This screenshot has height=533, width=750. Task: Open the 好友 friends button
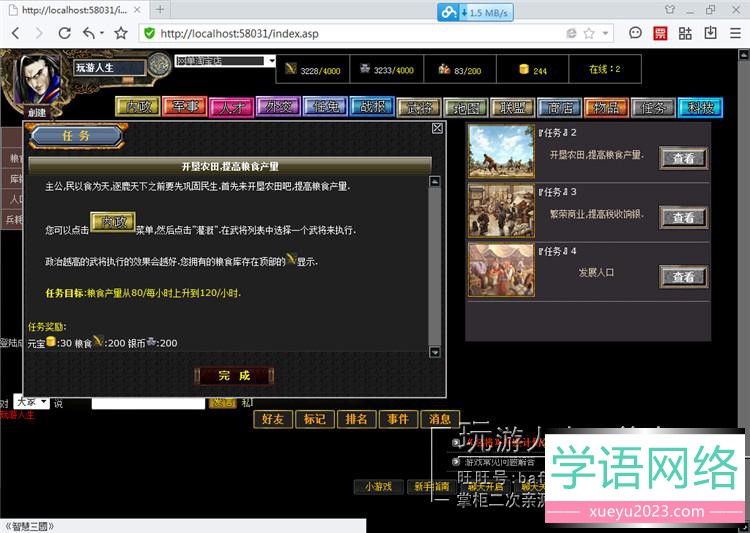click(x=271, y=419)
